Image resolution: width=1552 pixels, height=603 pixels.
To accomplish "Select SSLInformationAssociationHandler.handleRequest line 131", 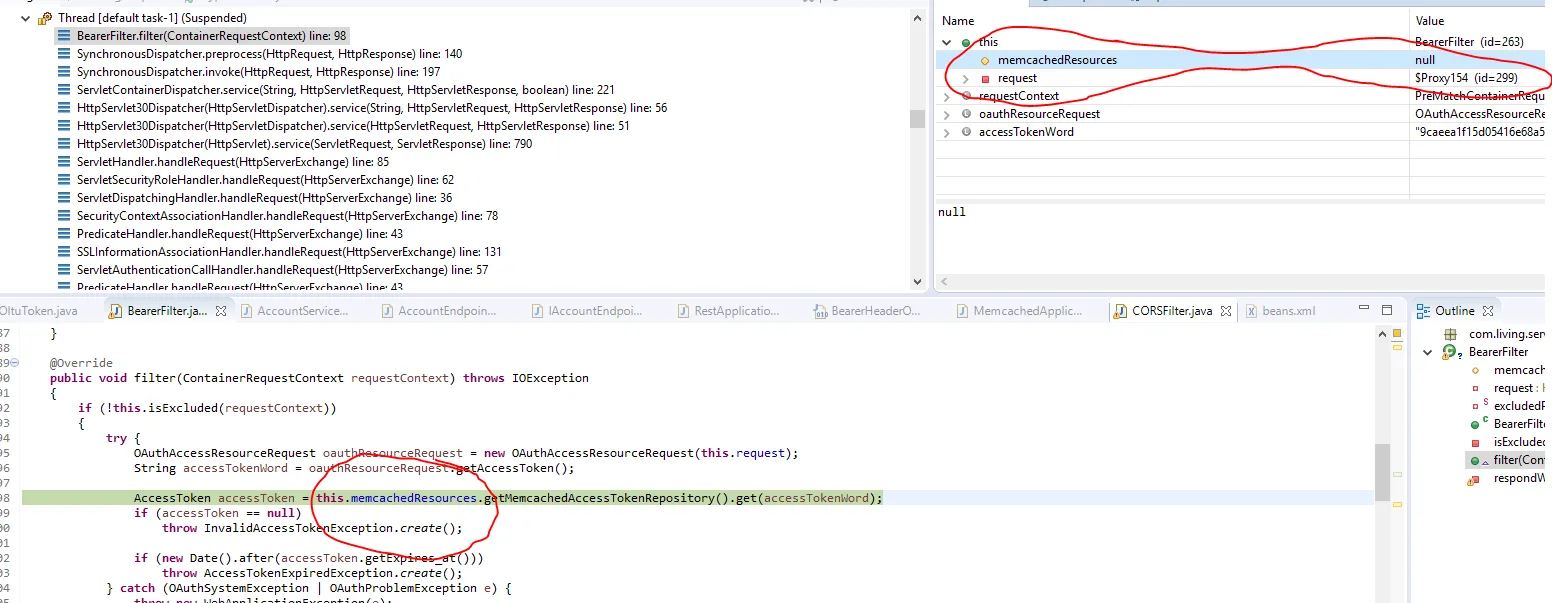I will coord(289,252).
